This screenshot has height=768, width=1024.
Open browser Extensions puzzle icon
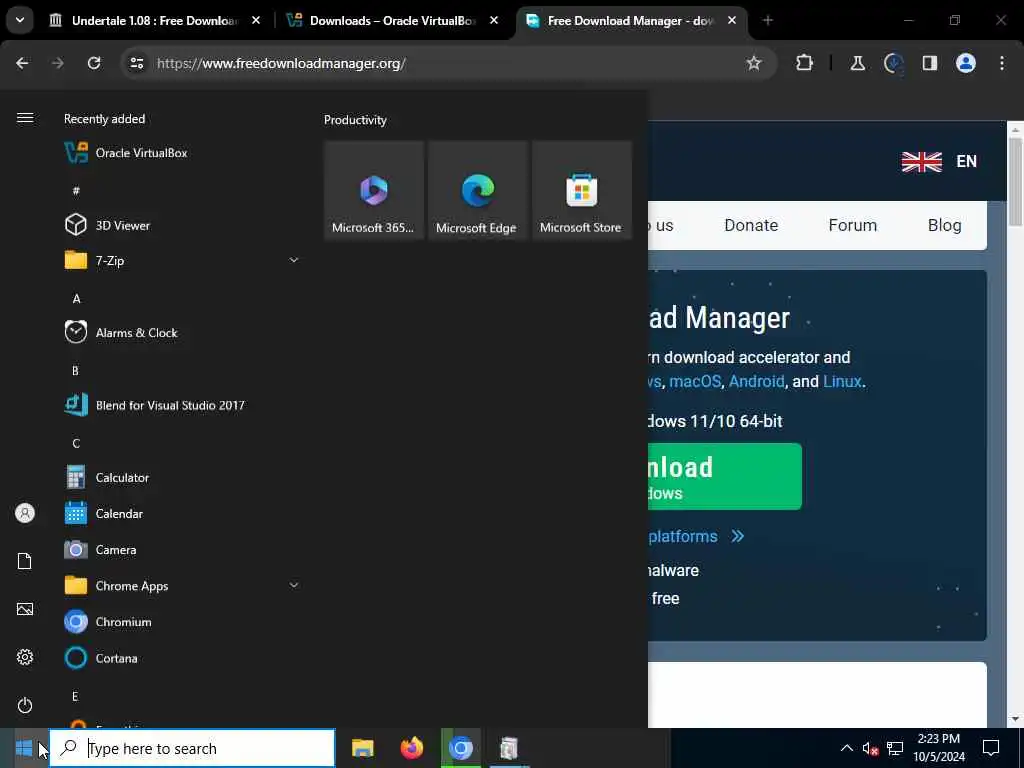(x=805, y=63)
